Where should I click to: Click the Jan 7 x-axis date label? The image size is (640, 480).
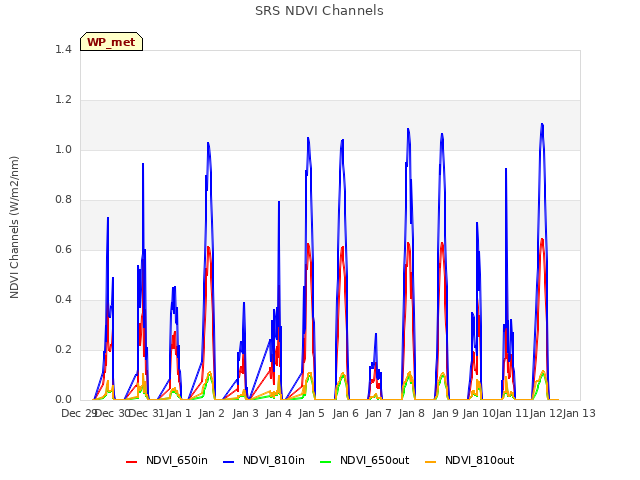[378, 413]
